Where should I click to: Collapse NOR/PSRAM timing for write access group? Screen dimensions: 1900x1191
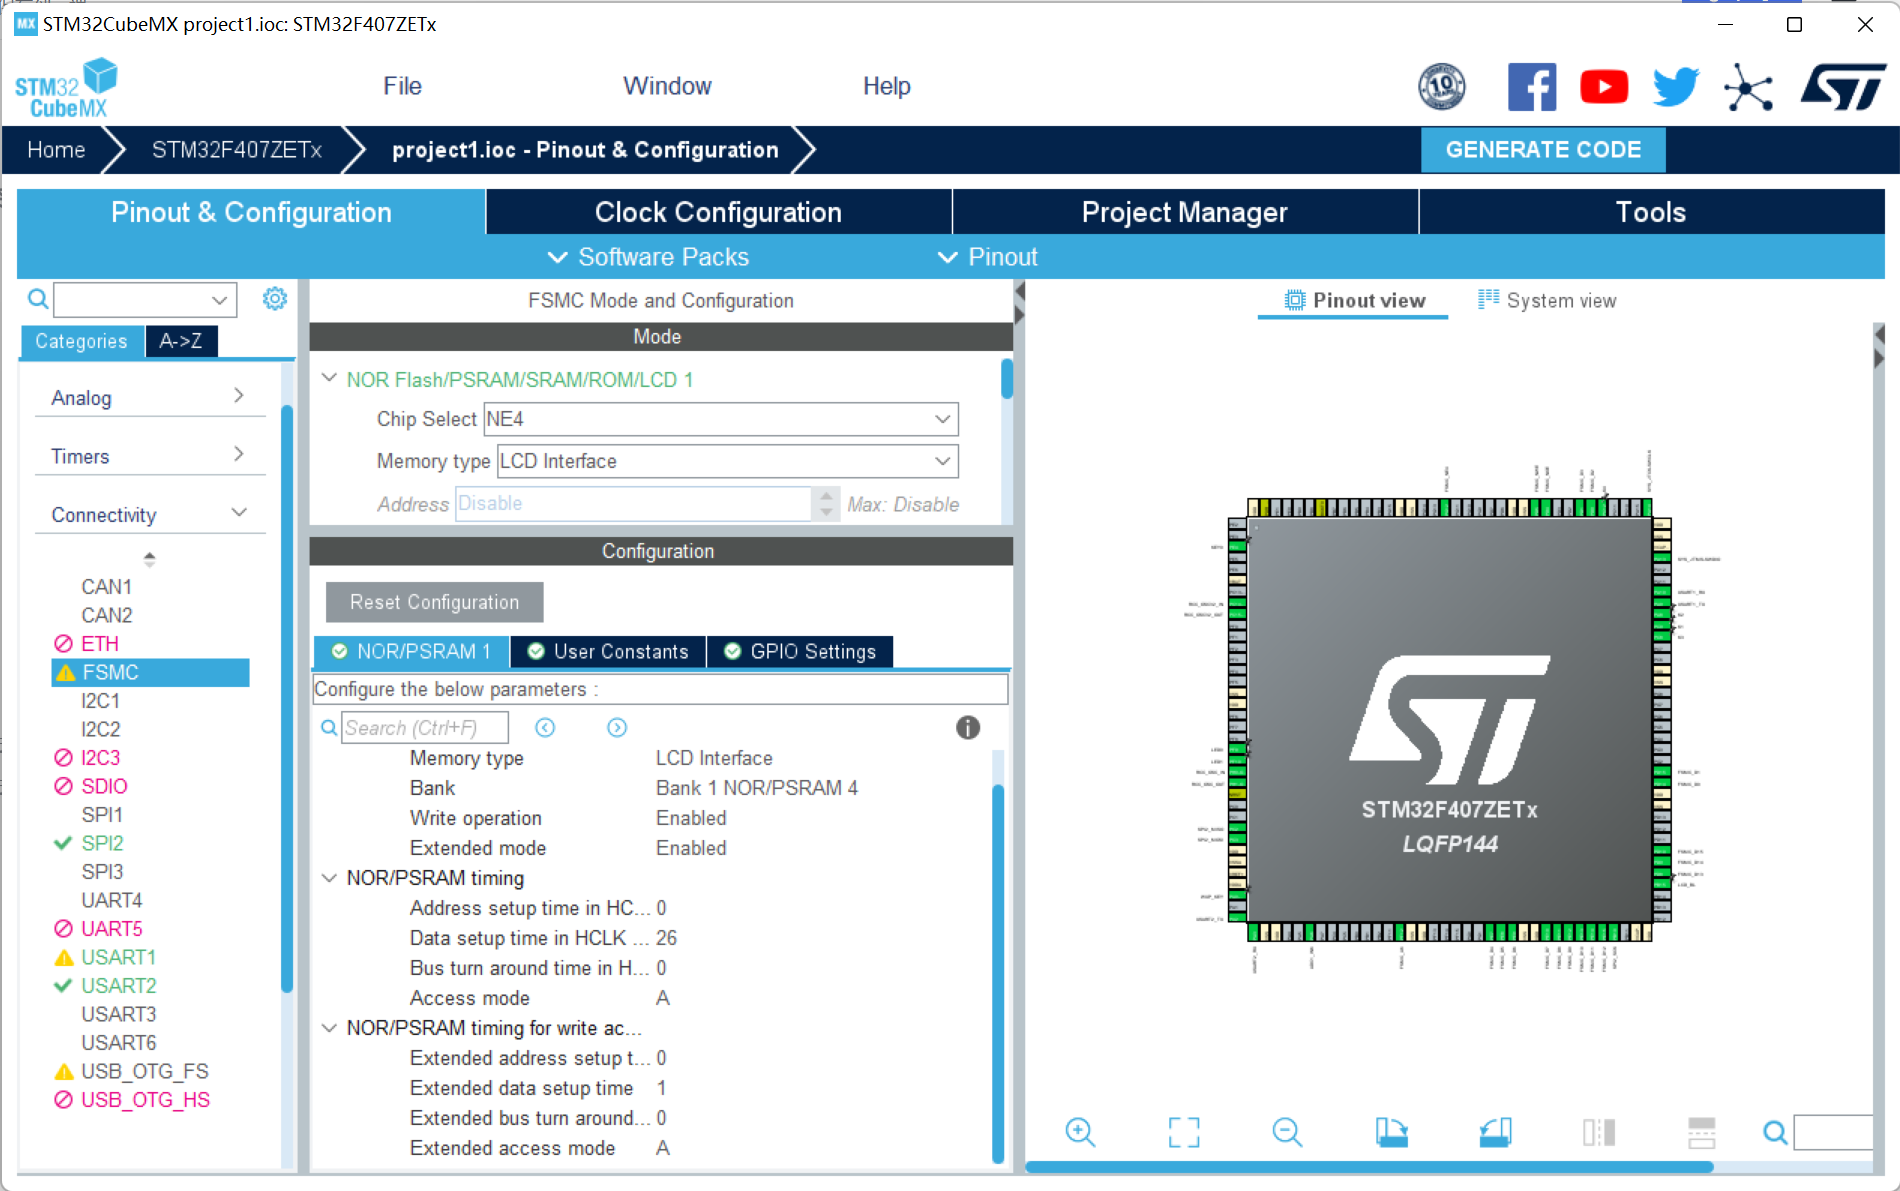329,1027
